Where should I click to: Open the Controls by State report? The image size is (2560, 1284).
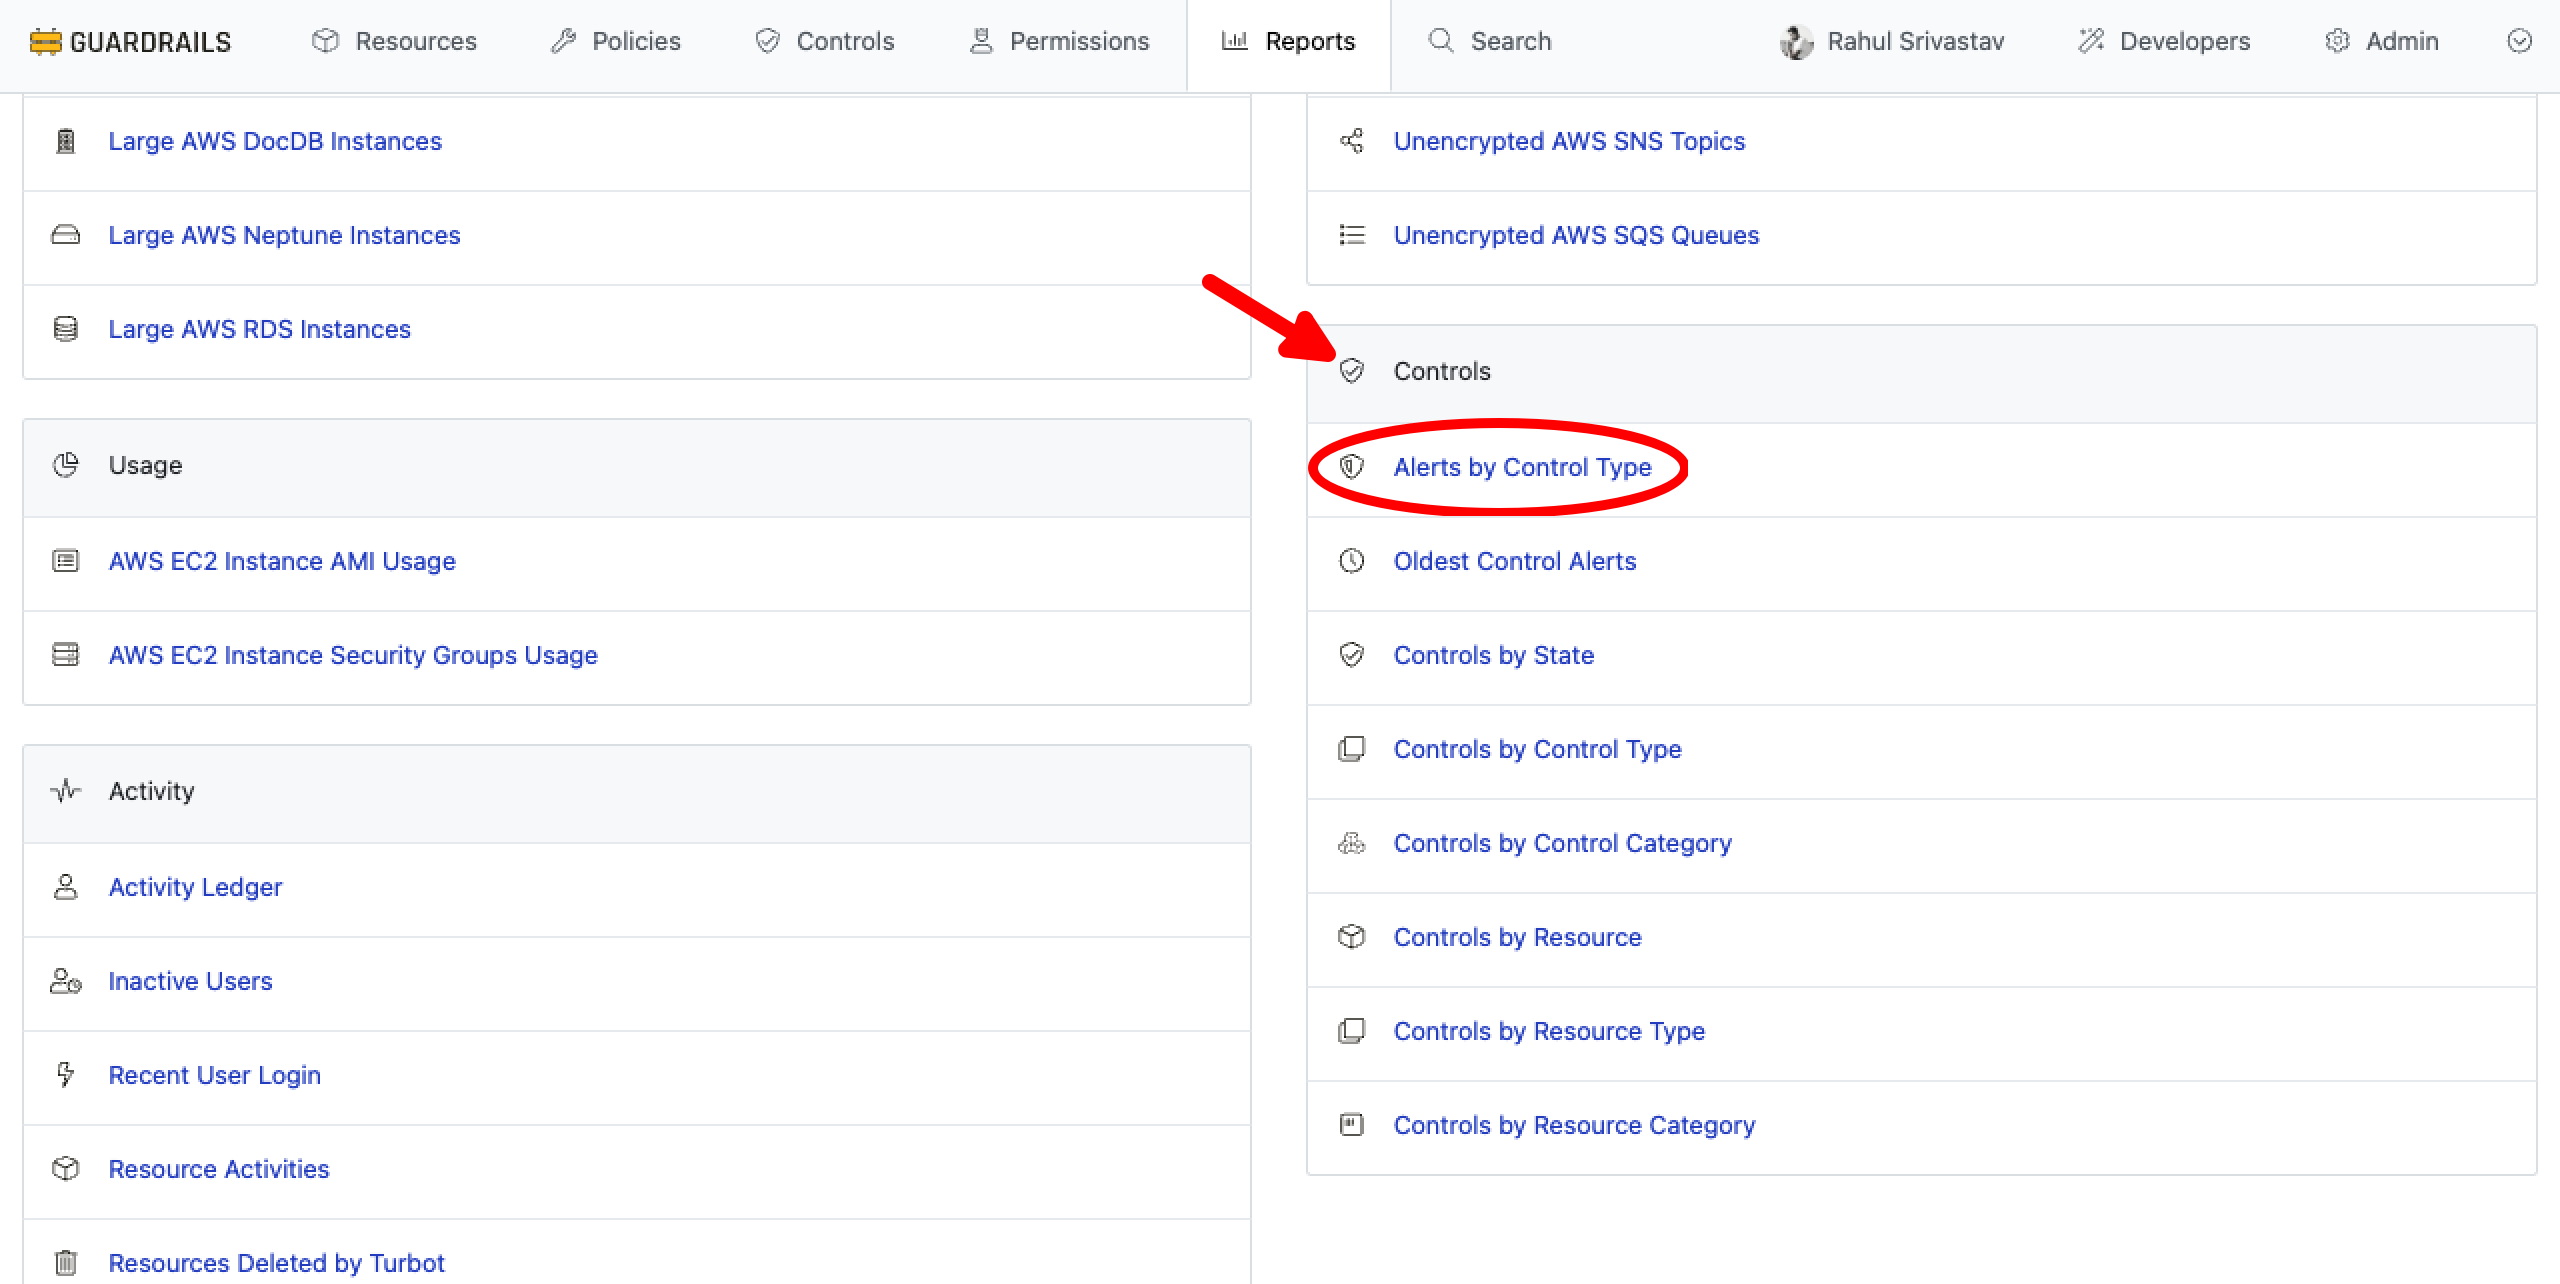coord(1493,655)
